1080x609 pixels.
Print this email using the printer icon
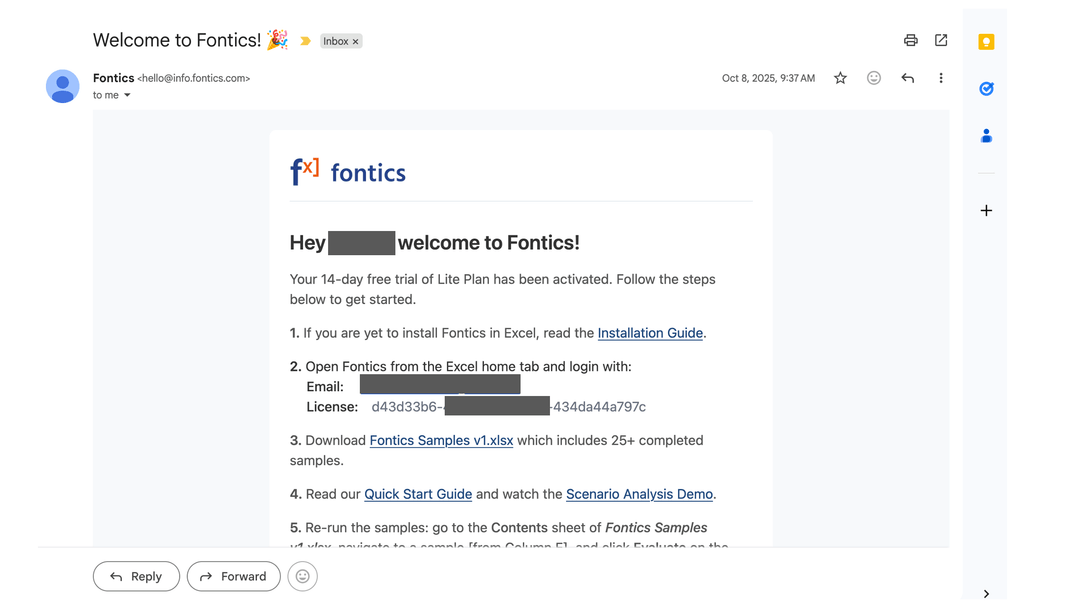click(x=910, y=40)
